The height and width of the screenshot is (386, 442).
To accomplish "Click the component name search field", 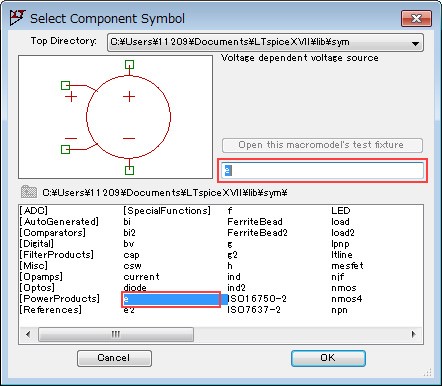I will point(323,170).
